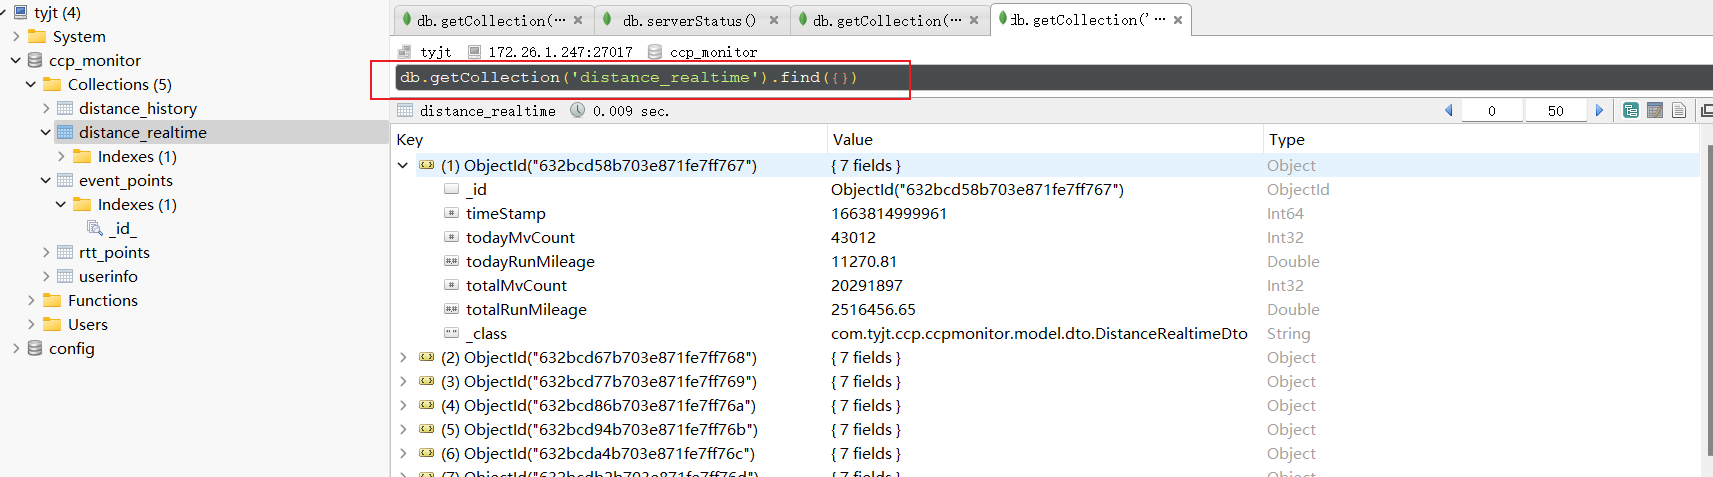
Task: Expand document (5) ObjectId row
Action: [403, 430]
